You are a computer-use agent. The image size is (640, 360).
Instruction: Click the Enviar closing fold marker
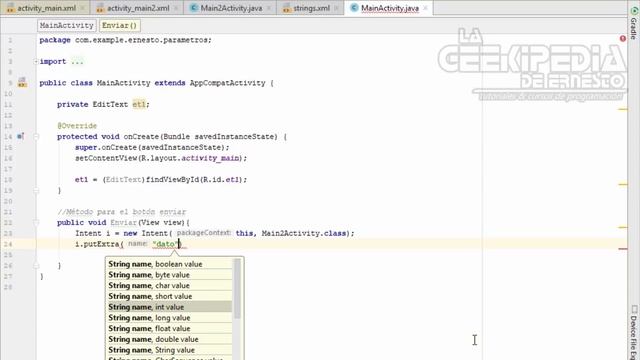pyautogui.click(x=36, y=265)
